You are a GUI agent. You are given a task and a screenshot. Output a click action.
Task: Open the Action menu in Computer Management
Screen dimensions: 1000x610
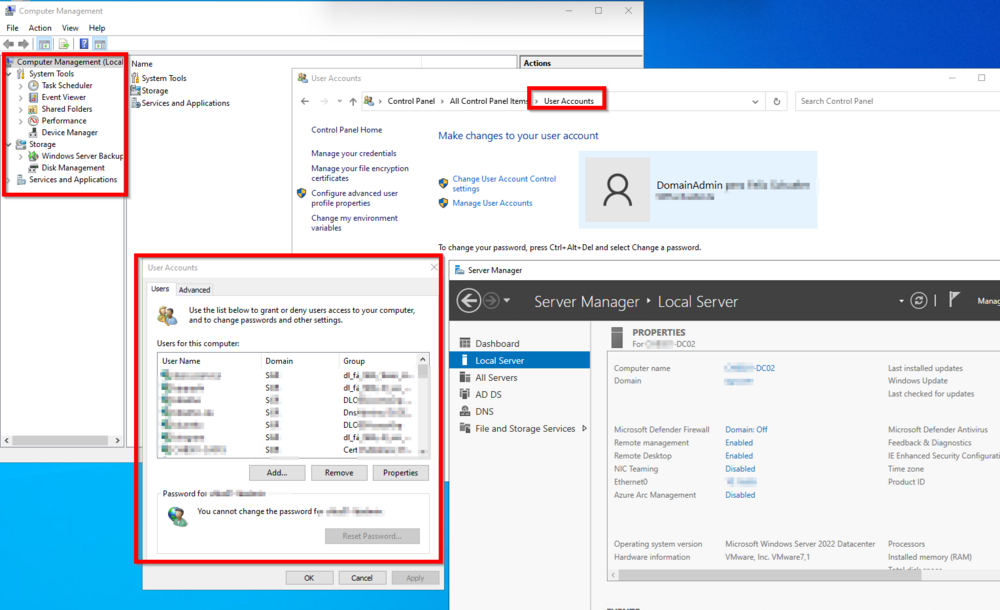(x=40, y=28)
